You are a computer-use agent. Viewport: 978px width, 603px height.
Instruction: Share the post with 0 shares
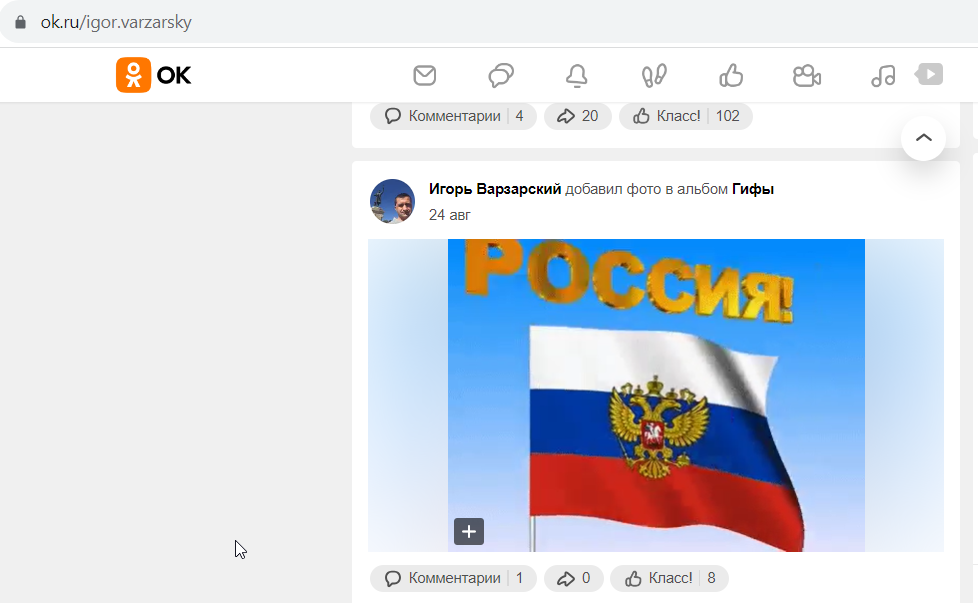[574, 578]
